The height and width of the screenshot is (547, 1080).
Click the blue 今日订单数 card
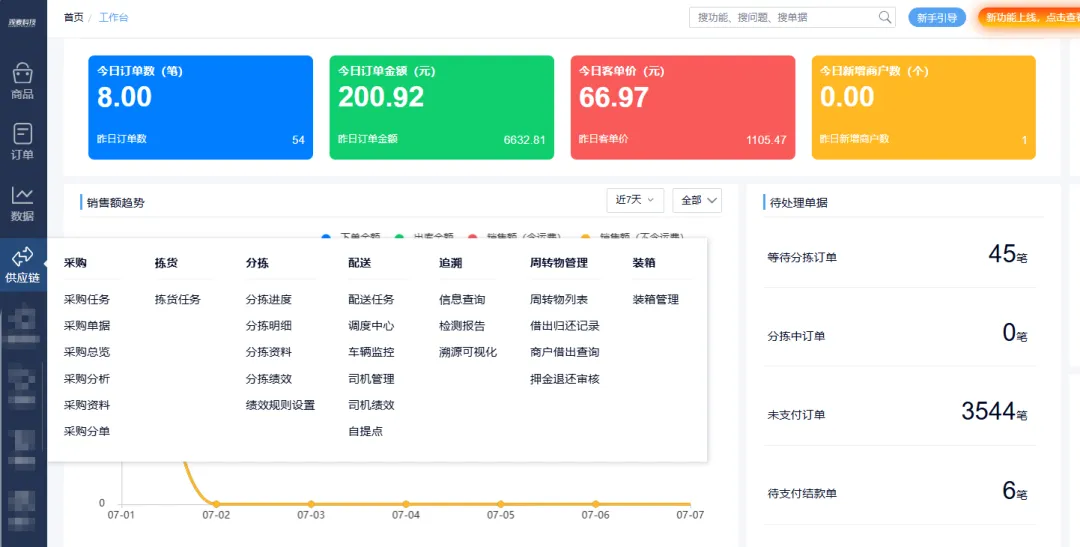coord(200,107)
